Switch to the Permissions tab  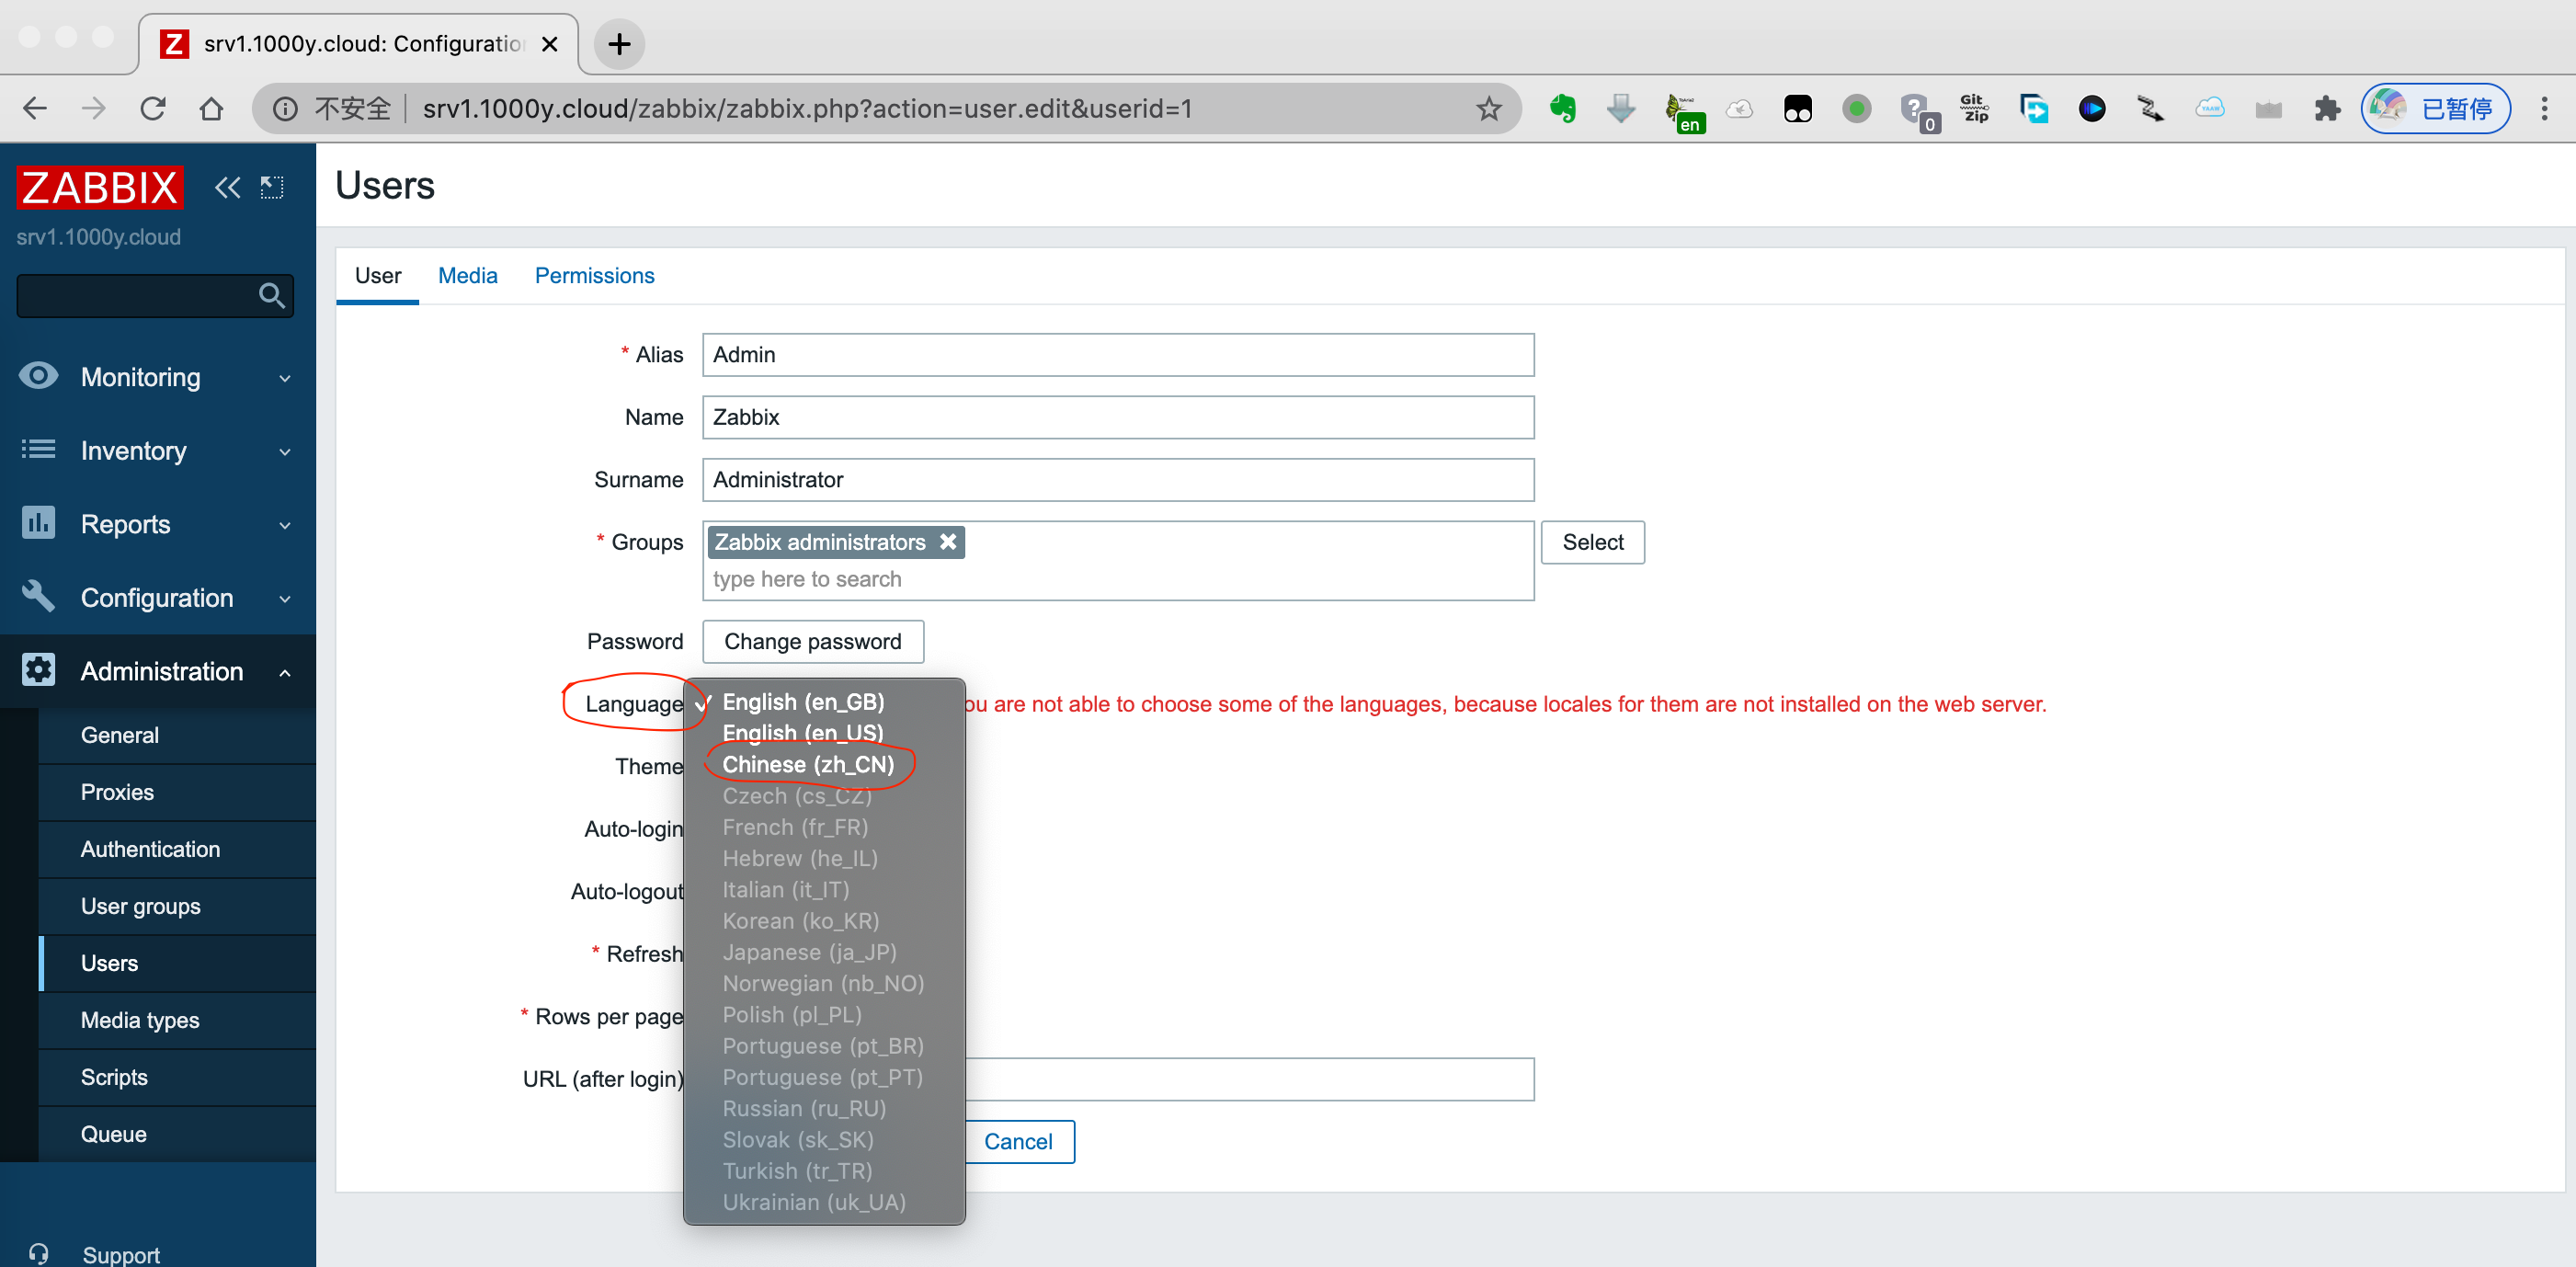(x=594, y=275)
